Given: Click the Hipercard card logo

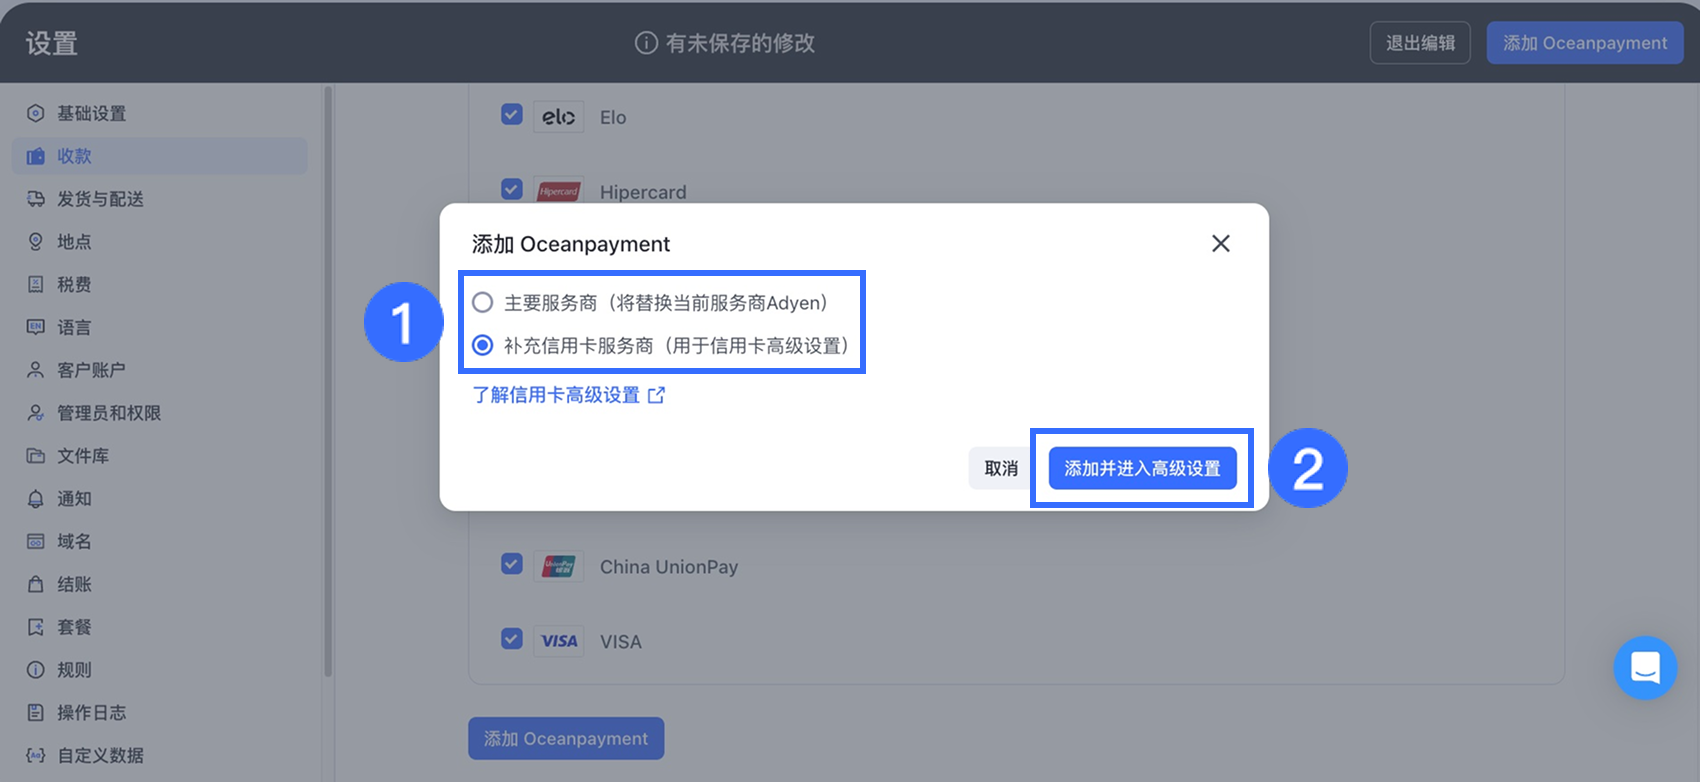Looking at the screenshot, I should coord(558,191).
